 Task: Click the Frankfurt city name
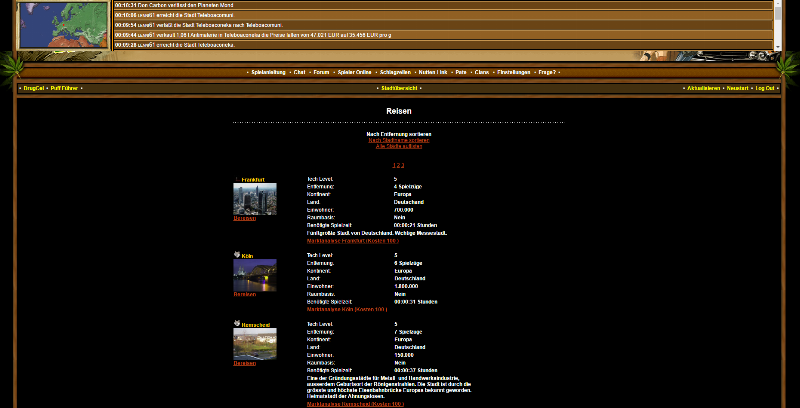point(253,180)
